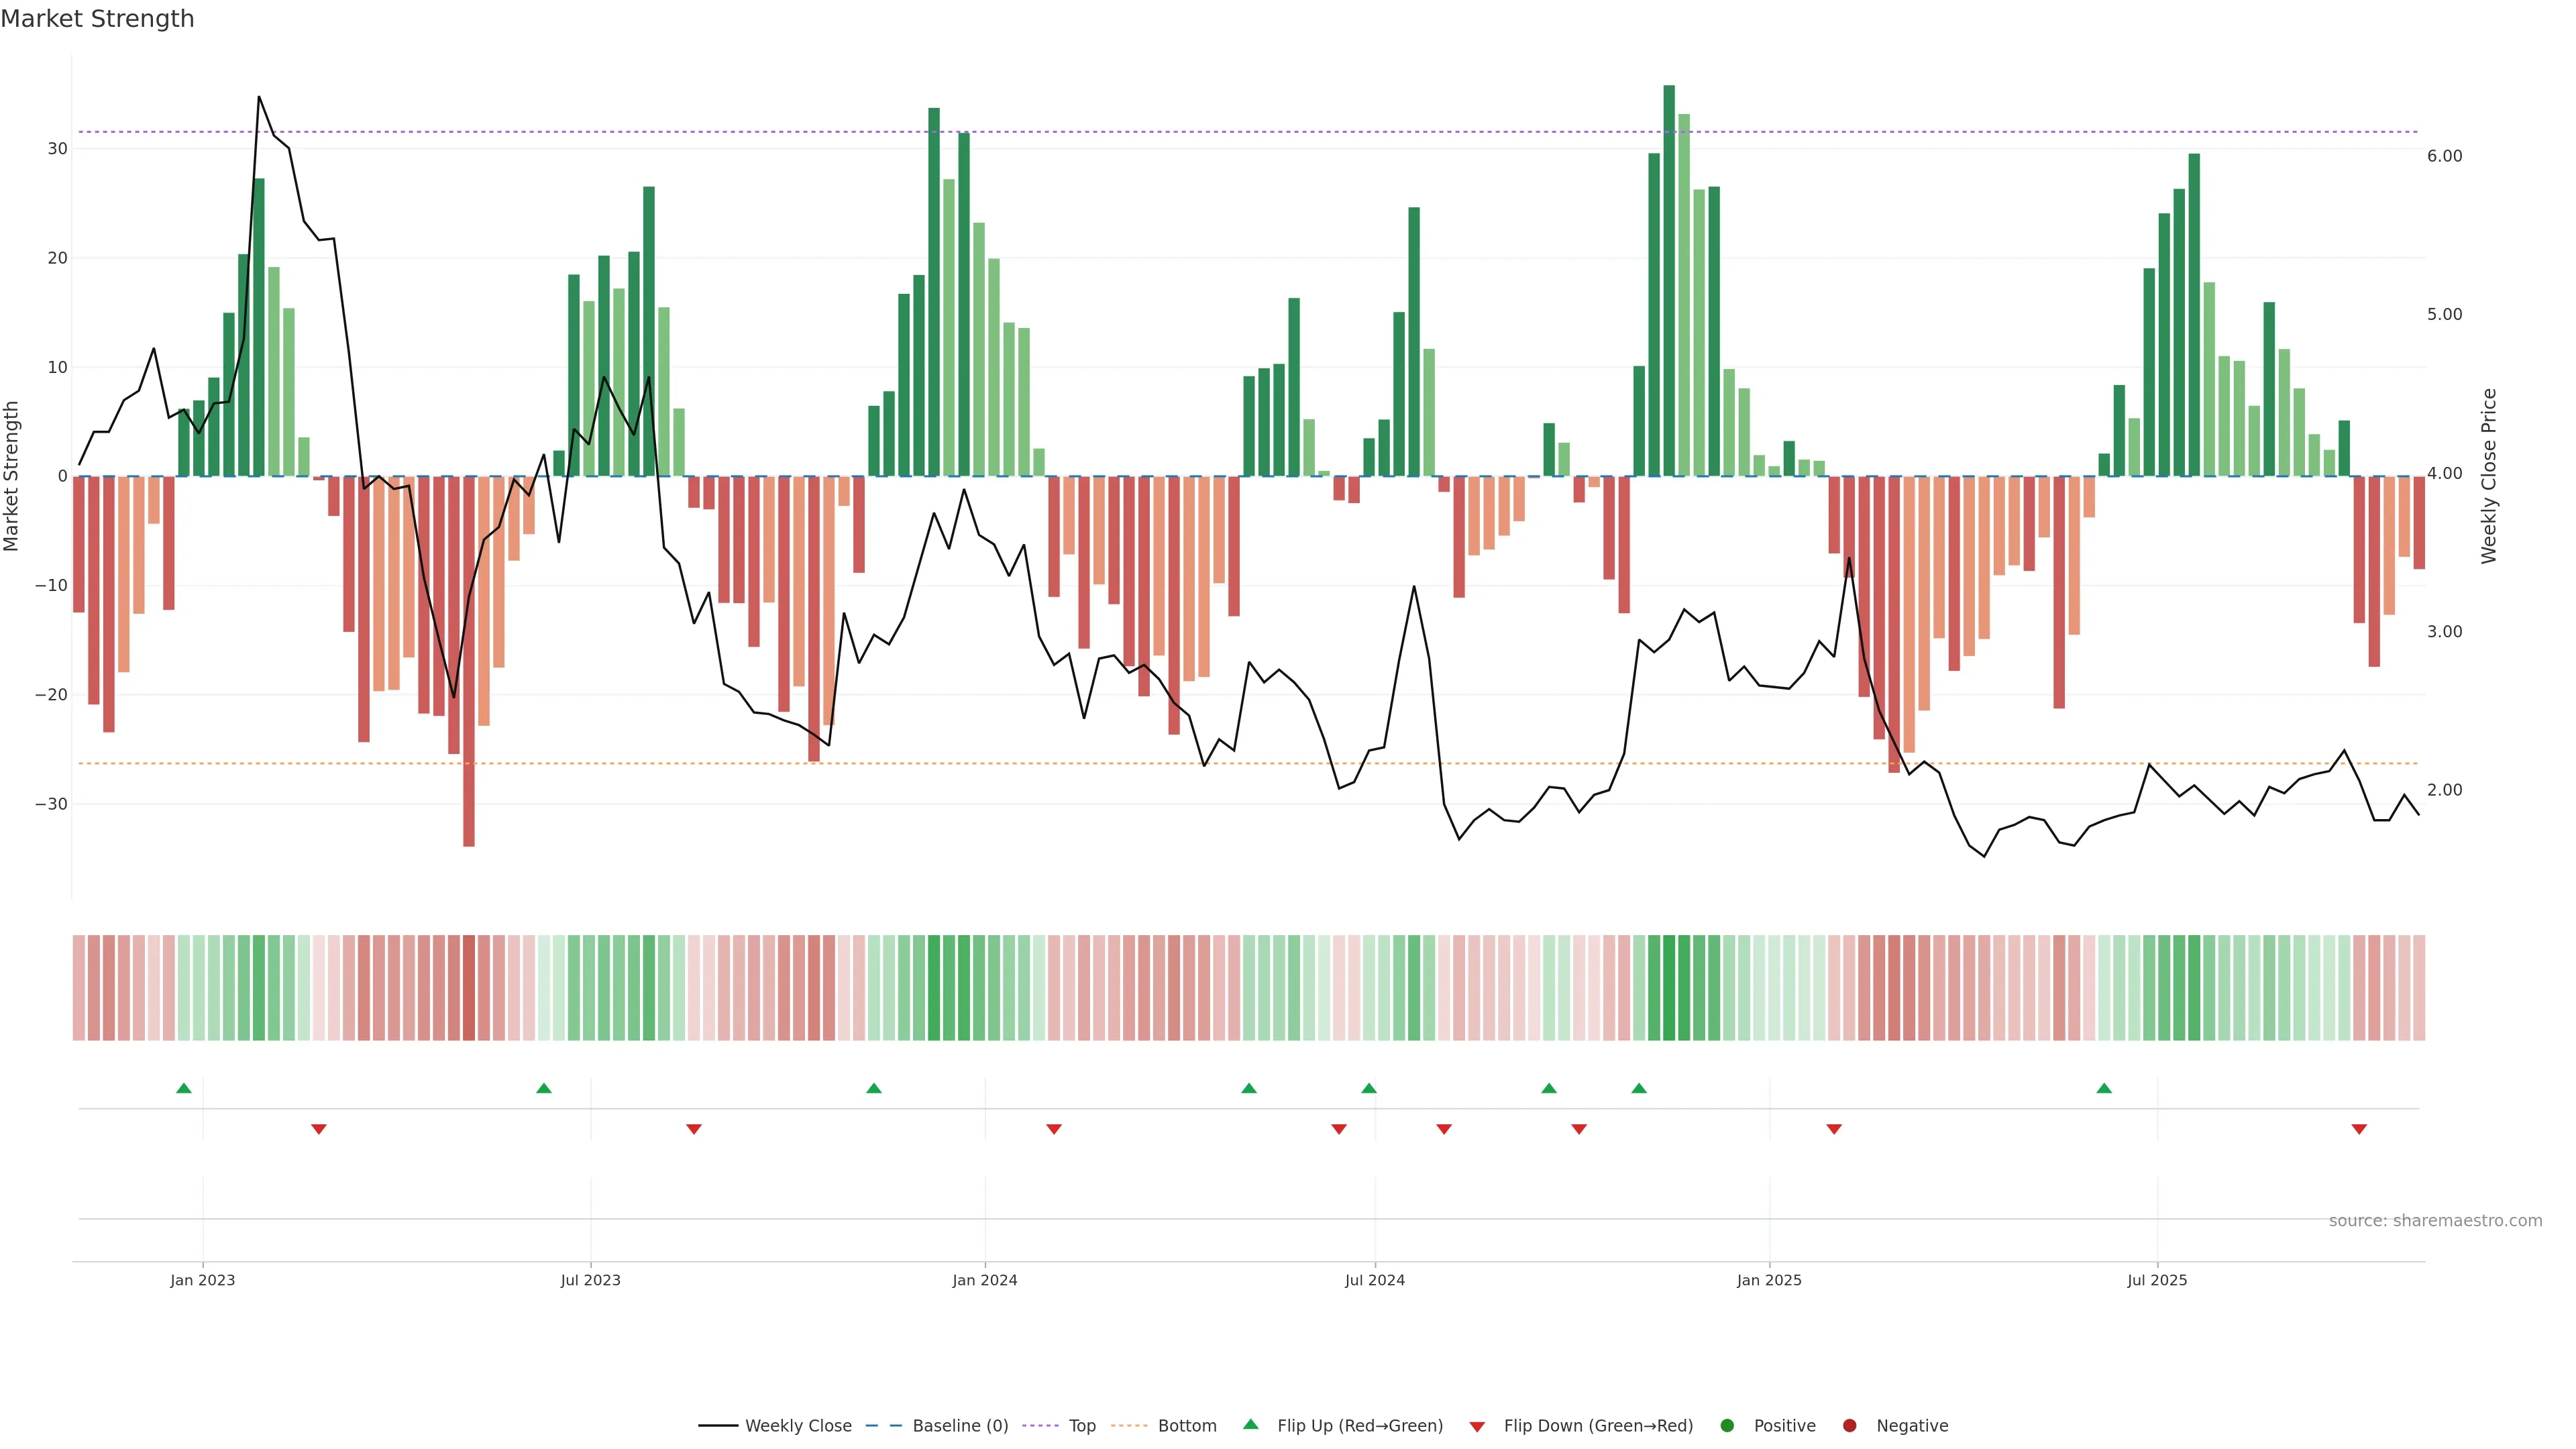Click the Flip Up marker before Jul 2025
This screenshot has height=1449, width=2576.
2104,1088
